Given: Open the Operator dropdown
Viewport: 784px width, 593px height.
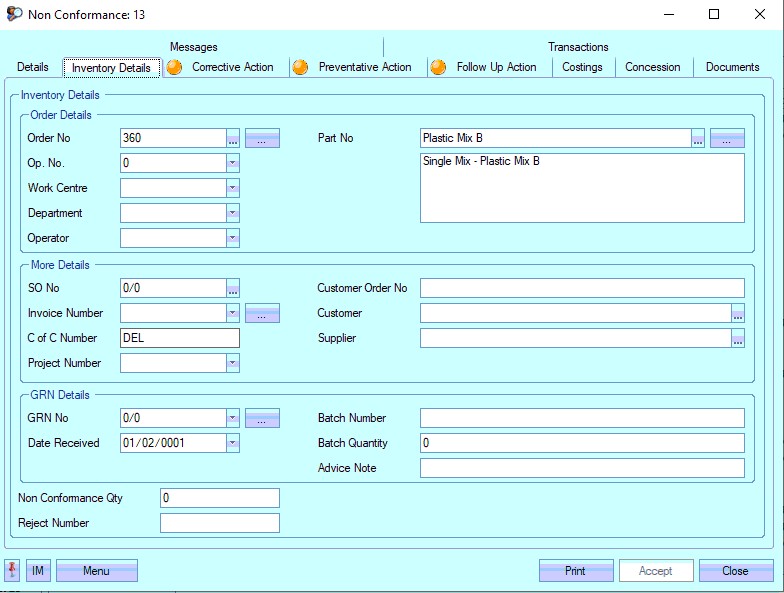Looking at the screenshot, I should coord(233,238).
